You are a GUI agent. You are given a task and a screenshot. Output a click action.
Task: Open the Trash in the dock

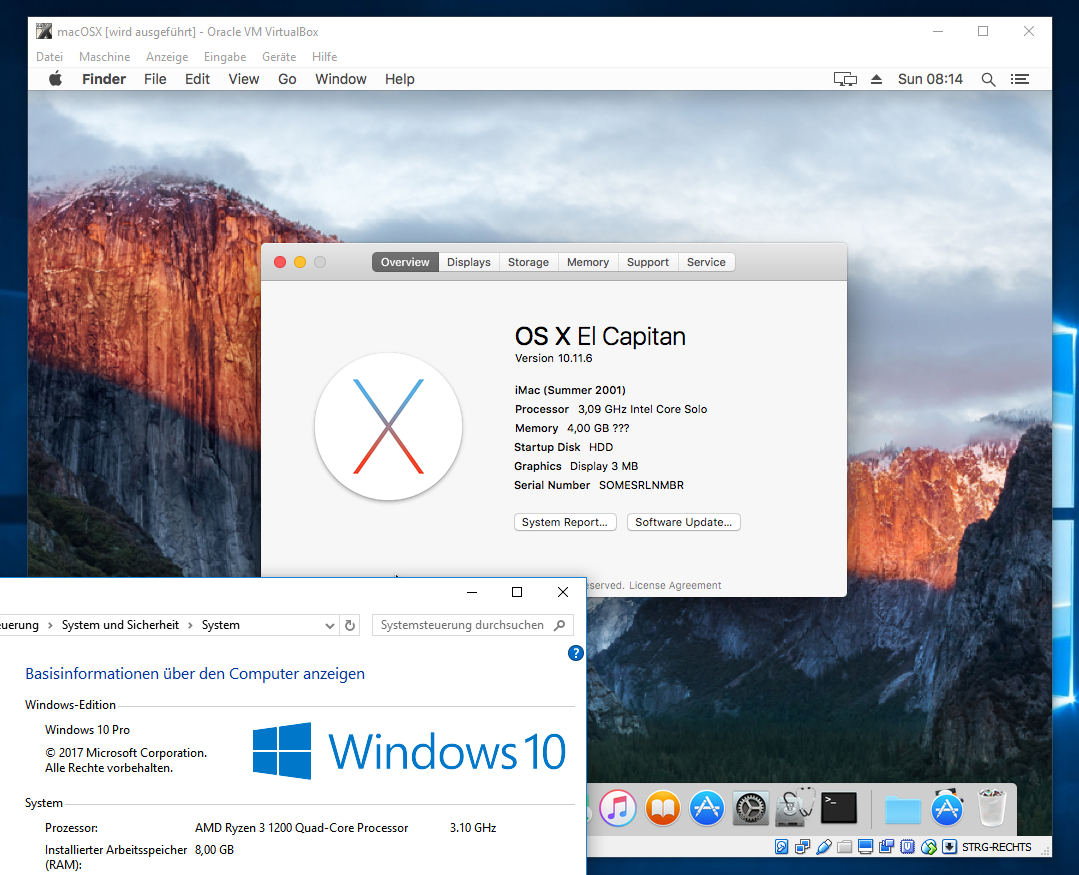(991, 807)
